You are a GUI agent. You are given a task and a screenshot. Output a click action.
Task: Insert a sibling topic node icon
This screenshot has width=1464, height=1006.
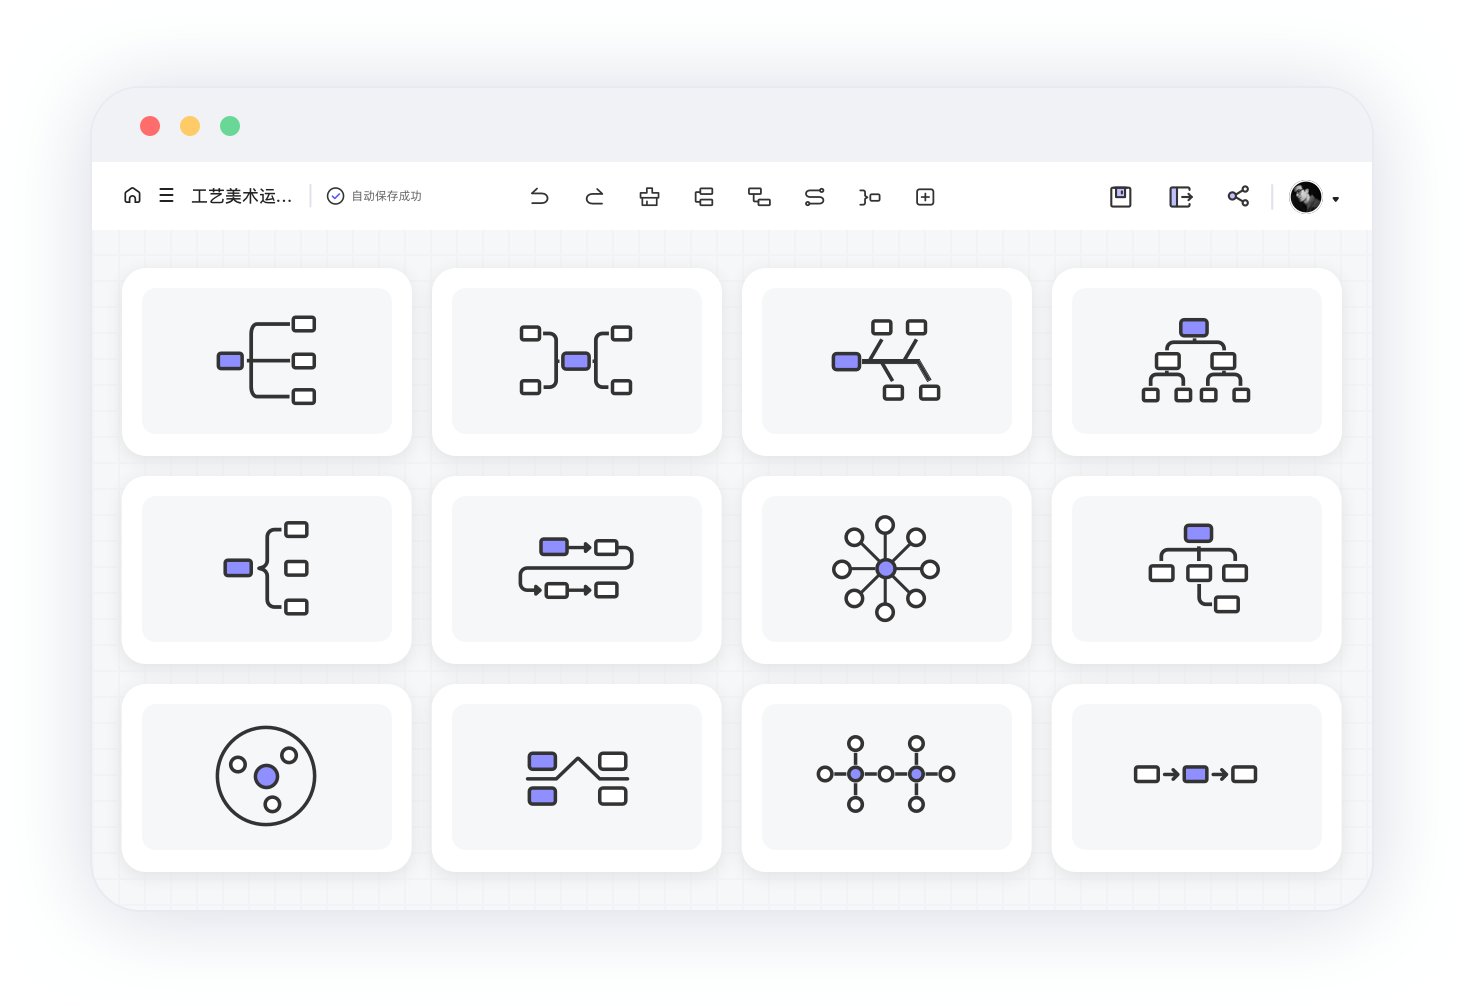point(704,197)
